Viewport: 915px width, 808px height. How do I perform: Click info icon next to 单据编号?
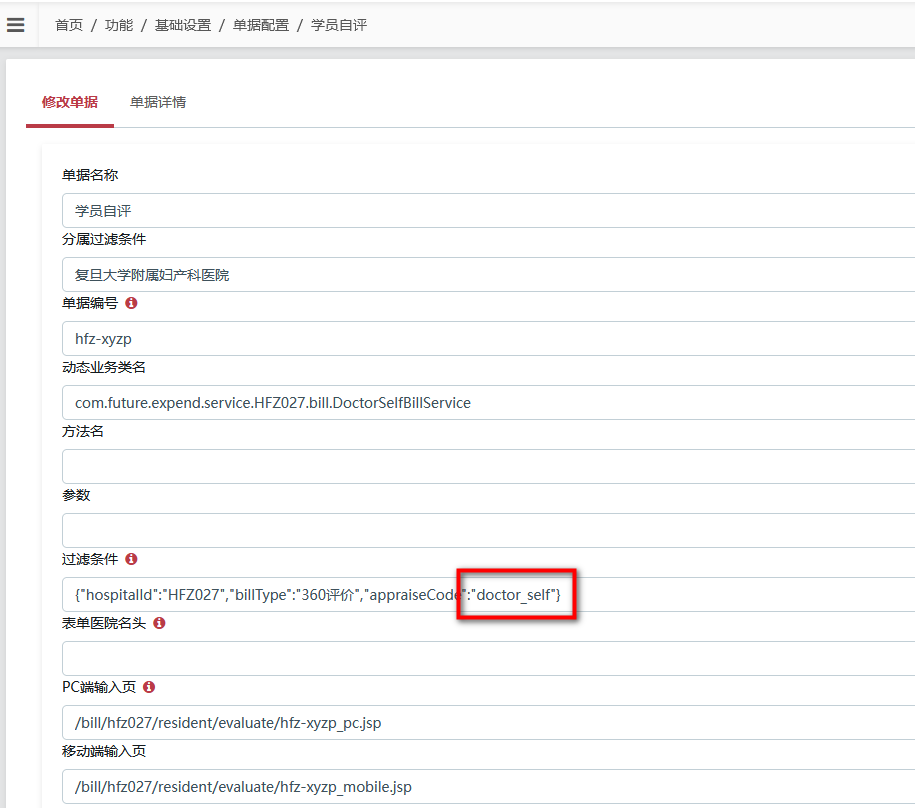point(131,303)
